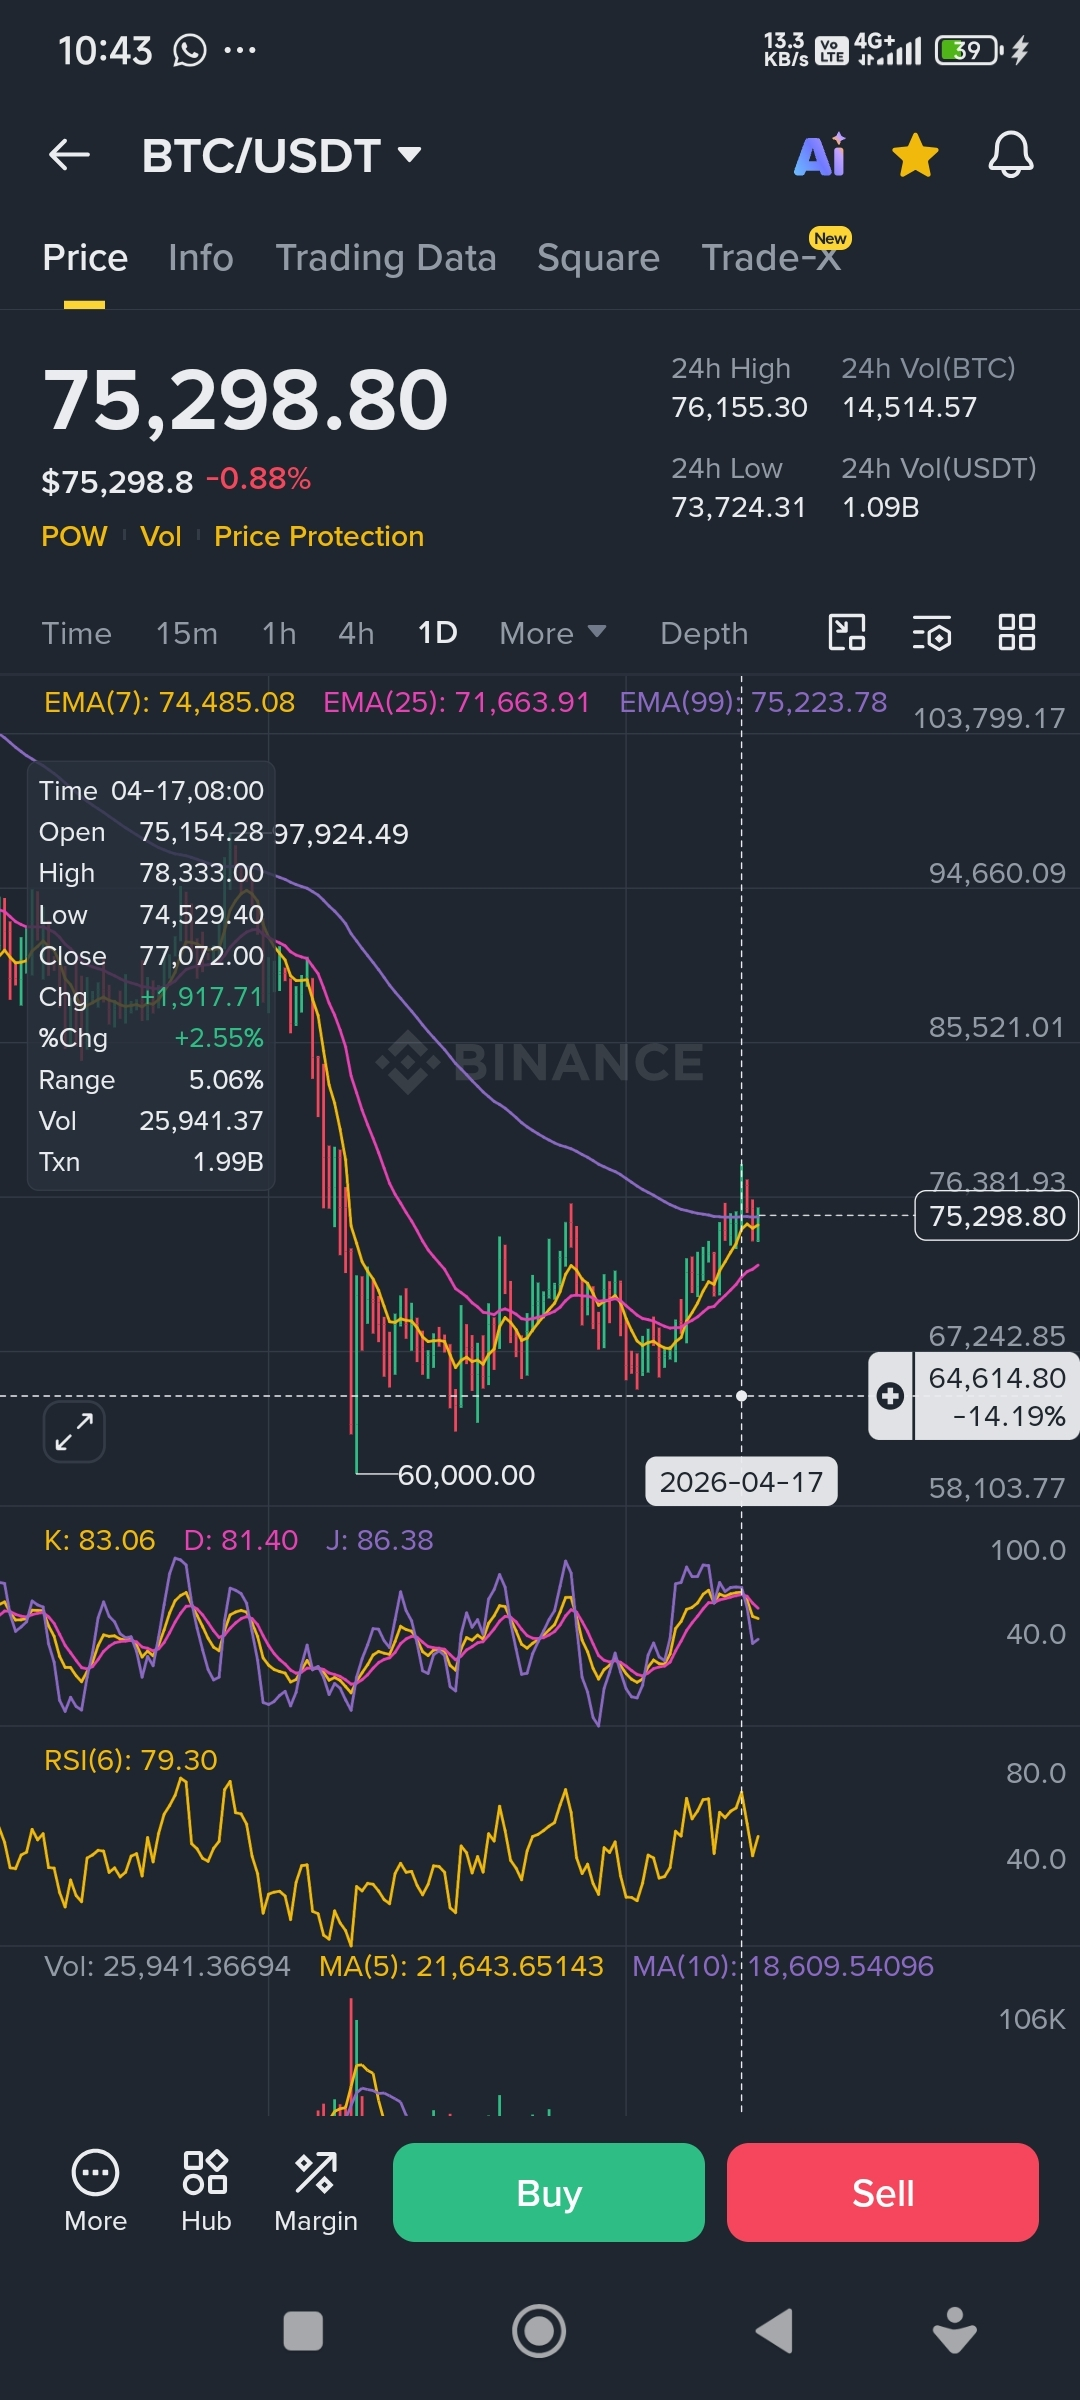Tap the candle Close value 77,072.00
The image size is (1080, 2400).
tap(202, 956)
